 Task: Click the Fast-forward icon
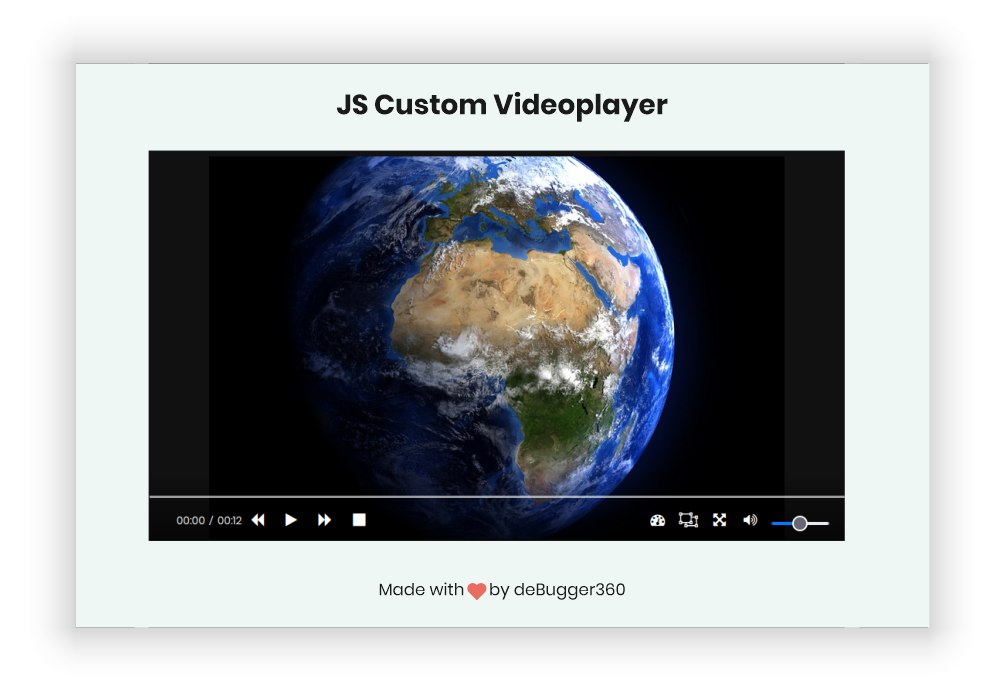(324, 519)
